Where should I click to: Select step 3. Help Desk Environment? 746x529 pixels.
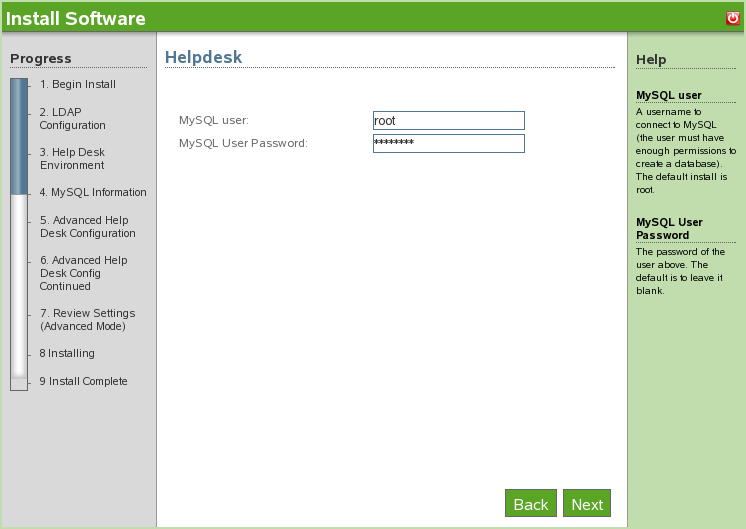pos(72,158)
